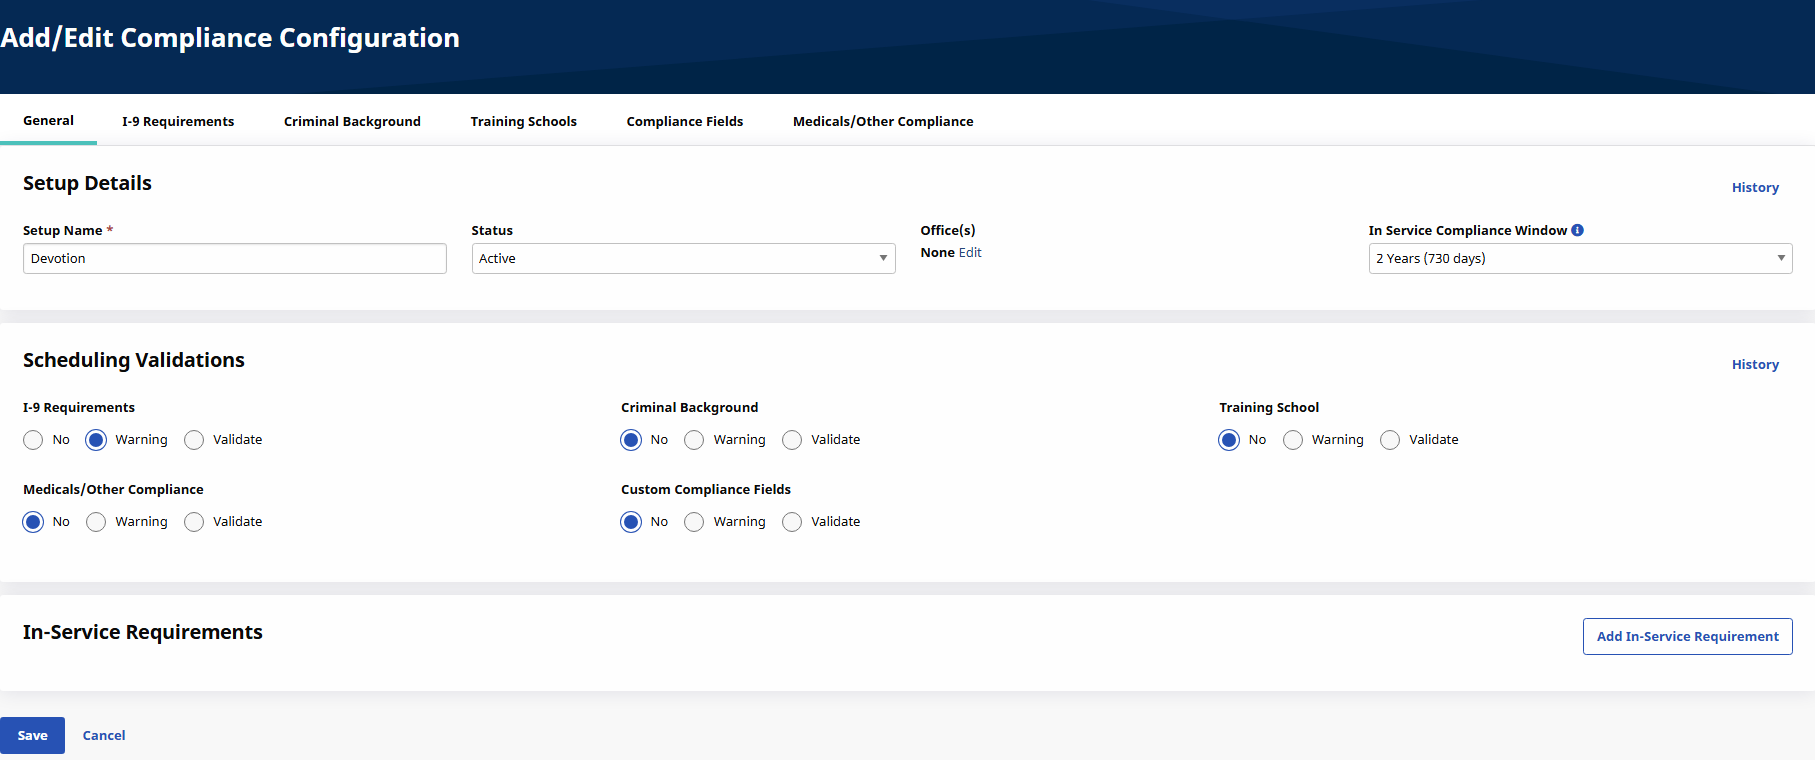Switch to the I-9 Requirements tab
Viewport: 1815px width, 760px height.
click(178, 121)
